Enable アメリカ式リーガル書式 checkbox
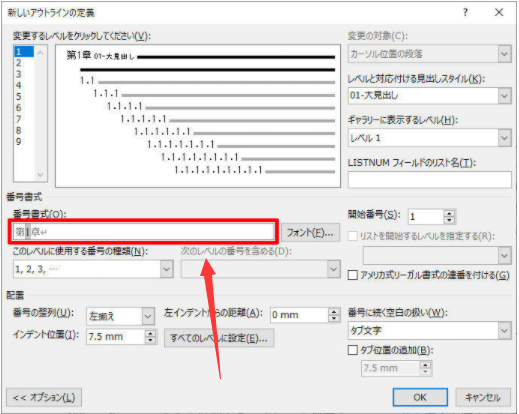Viewport: 519px width, 414px height. point(353,275)
